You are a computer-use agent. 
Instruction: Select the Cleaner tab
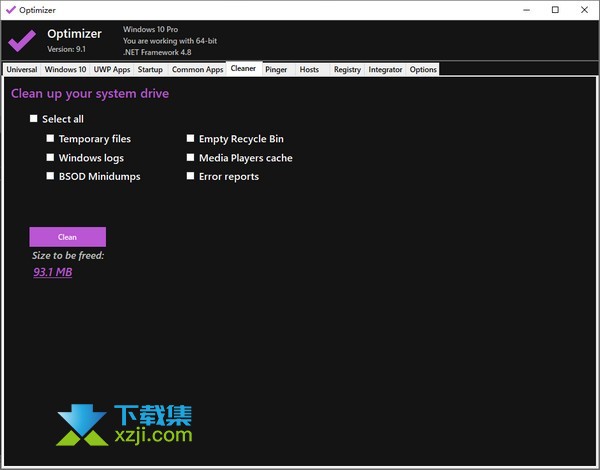pos(243,69)
